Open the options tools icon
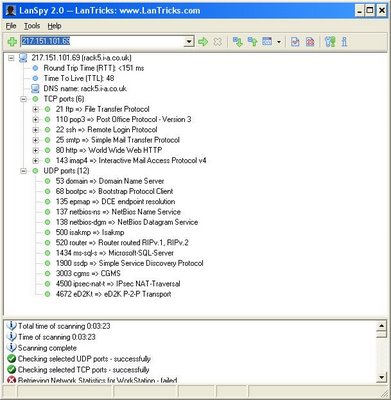The width and height of the screenshot is (391, 400). [330, 42]
